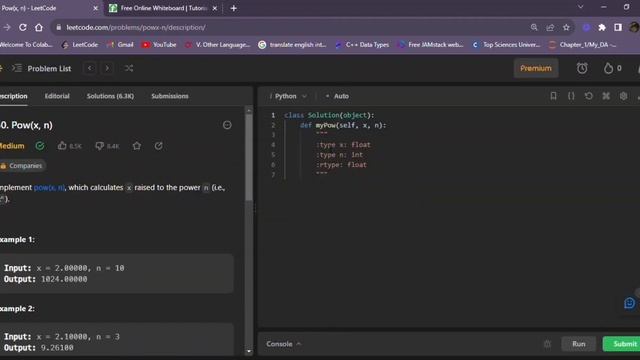The width and height of the screenshot is (640, 360).
Task: Open LeetCode bookmark in bookmarks bar
Action: pos(80,44)
